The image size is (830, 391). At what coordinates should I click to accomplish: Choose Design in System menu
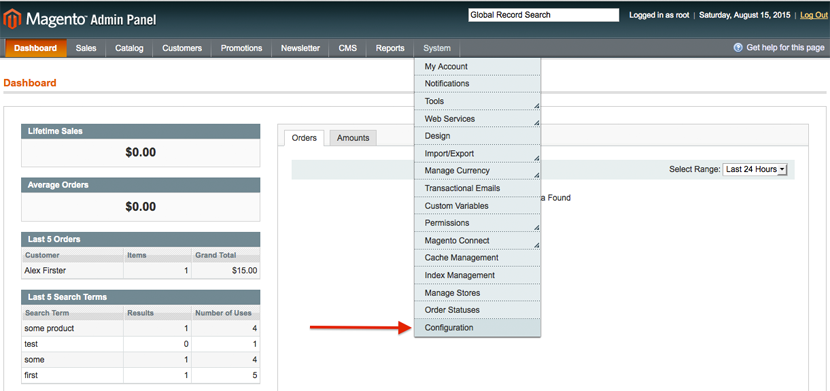[477, 136]
